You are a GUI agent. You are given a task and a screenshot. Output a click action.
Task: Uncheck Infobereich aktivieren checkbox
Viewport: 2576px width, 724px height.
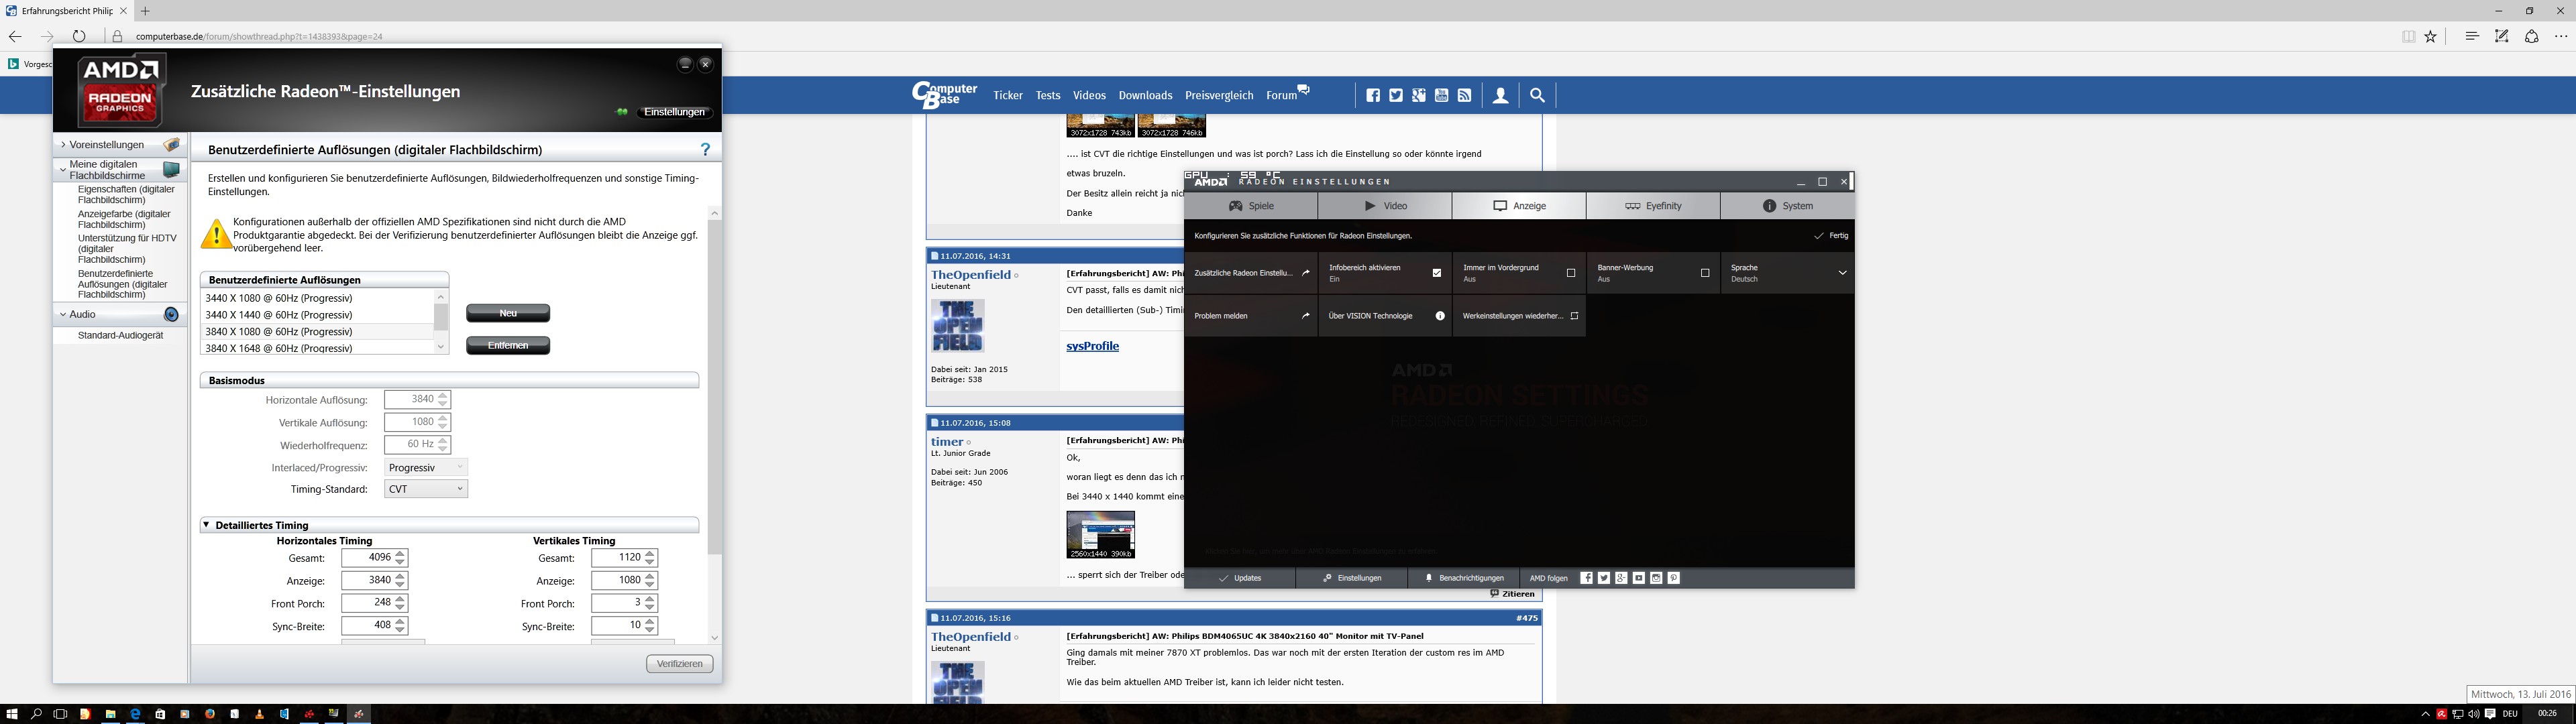click(x=1437, y=273)
